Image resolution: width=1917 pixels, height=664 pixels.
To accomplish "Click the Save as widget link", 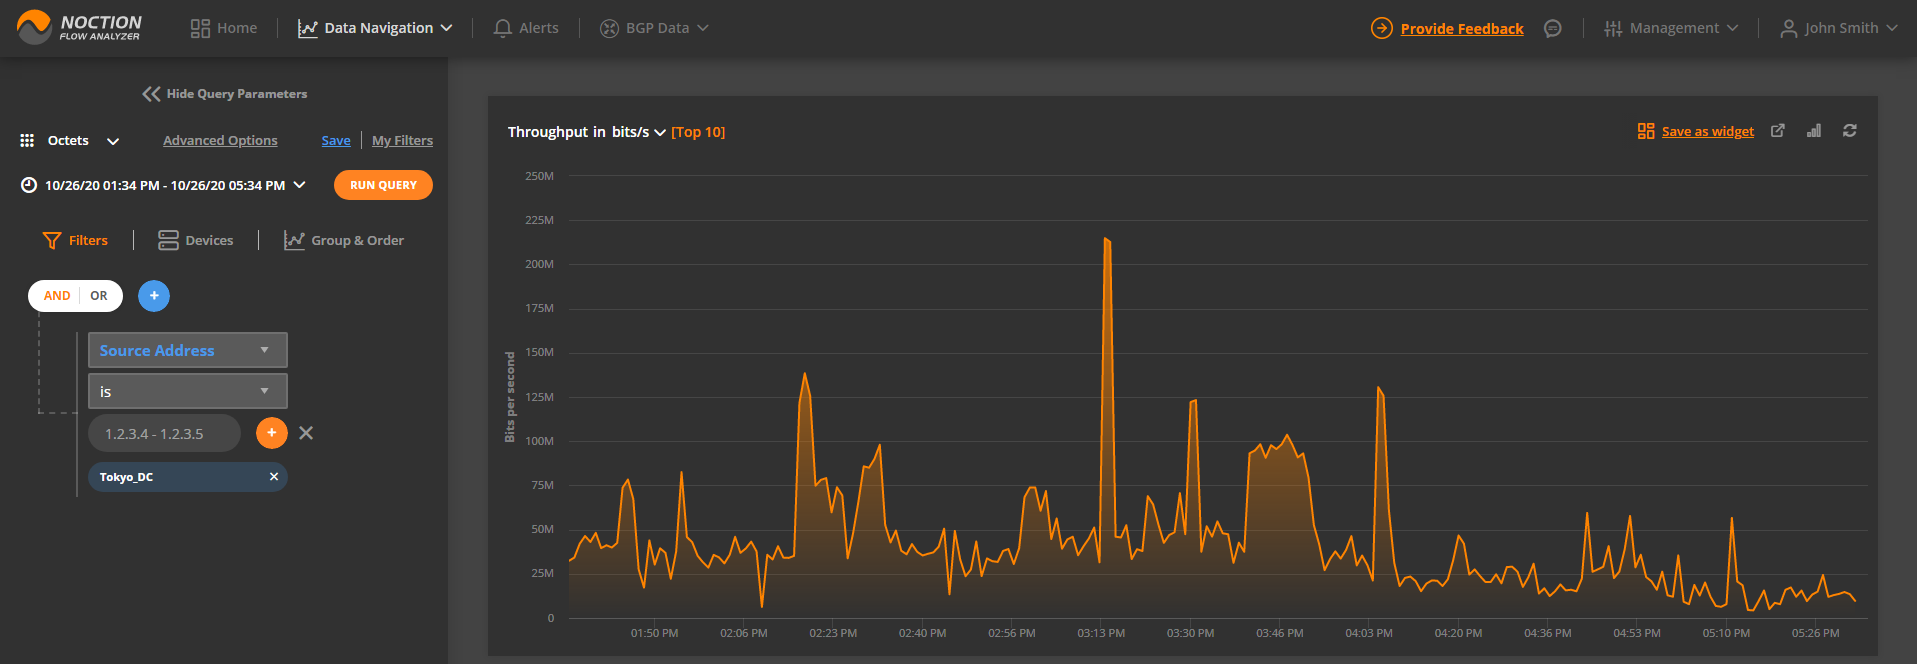I will pos(1707,131).
